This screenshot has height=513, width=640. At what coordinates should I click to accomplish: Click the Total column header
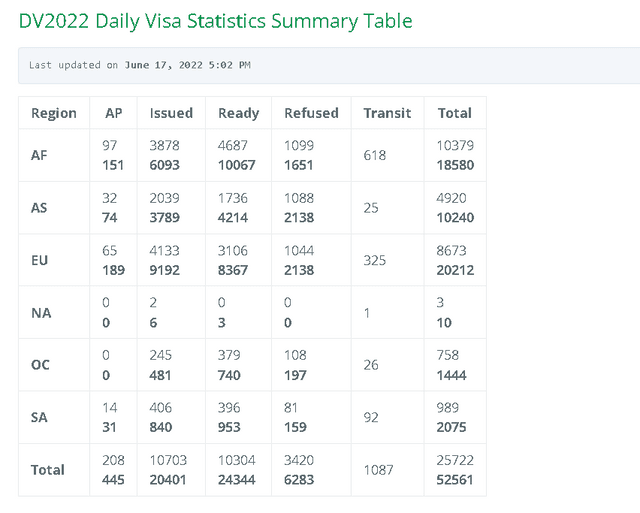(x=455, y=113)
